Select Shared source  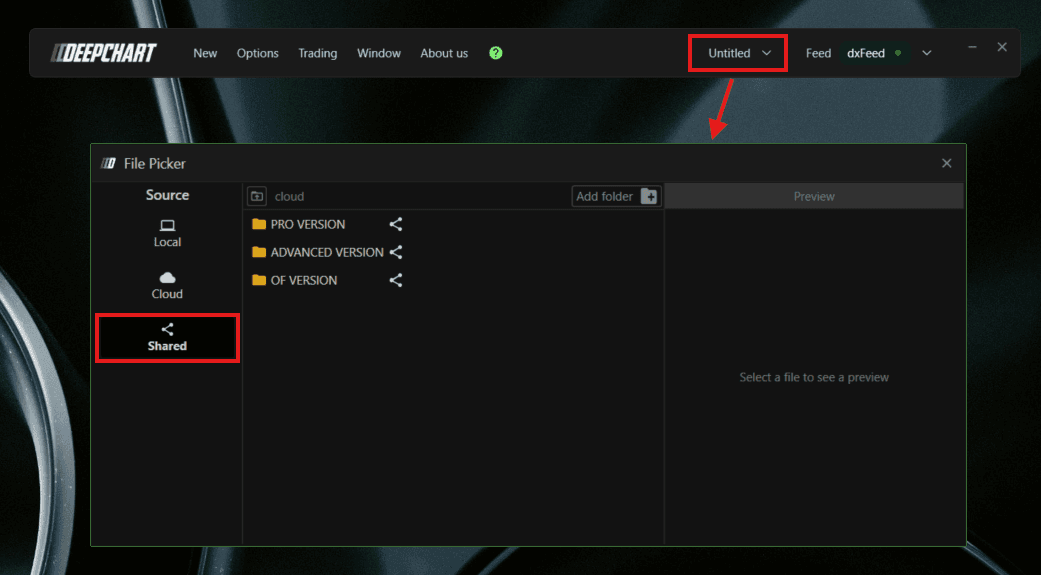click(x=167, y=338)
